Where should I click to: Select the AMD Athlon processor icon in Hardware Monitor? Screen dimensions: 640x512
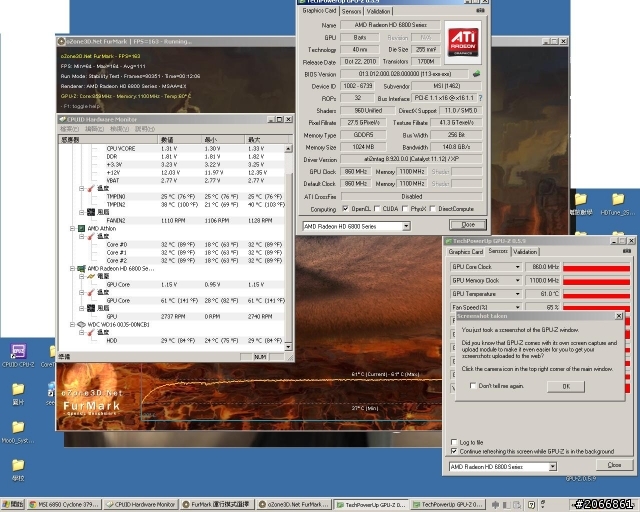(81, 228)
